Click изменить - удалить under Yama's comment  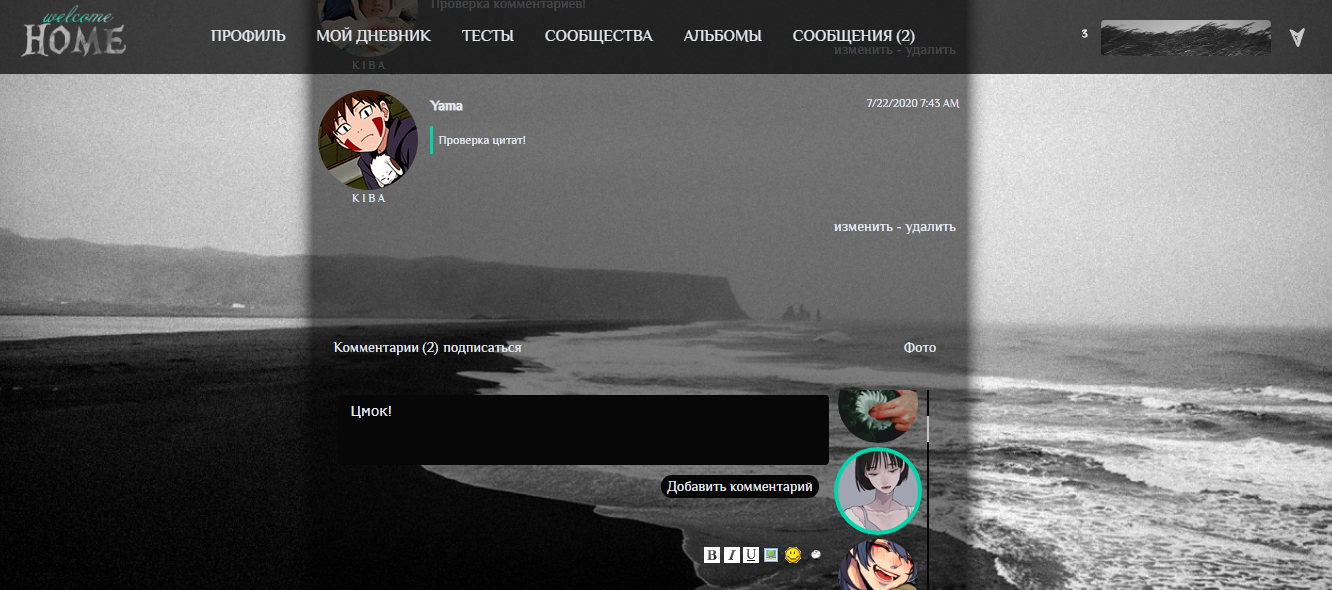tap(894, 226)
